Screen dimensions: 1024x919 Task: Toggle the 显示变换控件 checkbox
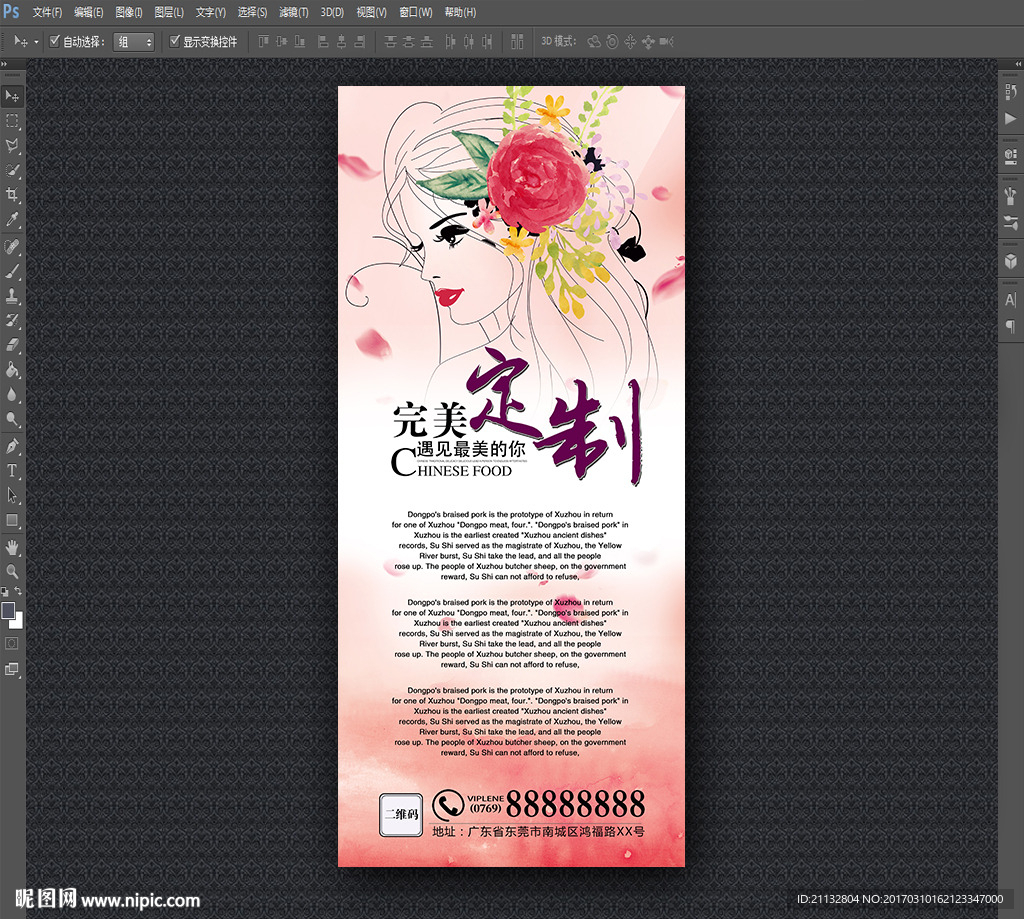[x=174, y=41]
